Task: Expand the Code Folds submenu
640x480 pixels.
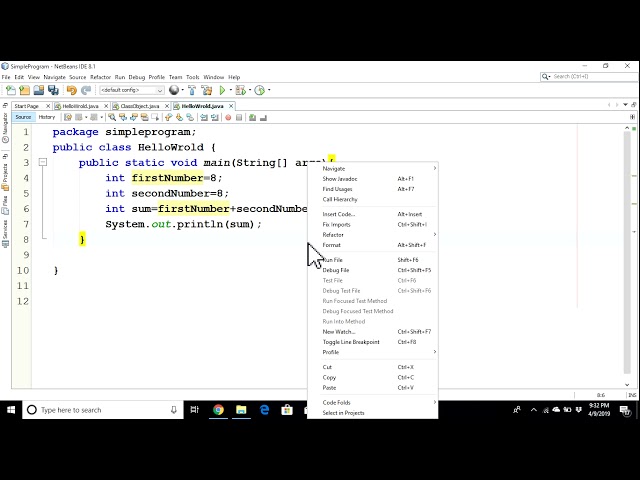Action: 373,402
